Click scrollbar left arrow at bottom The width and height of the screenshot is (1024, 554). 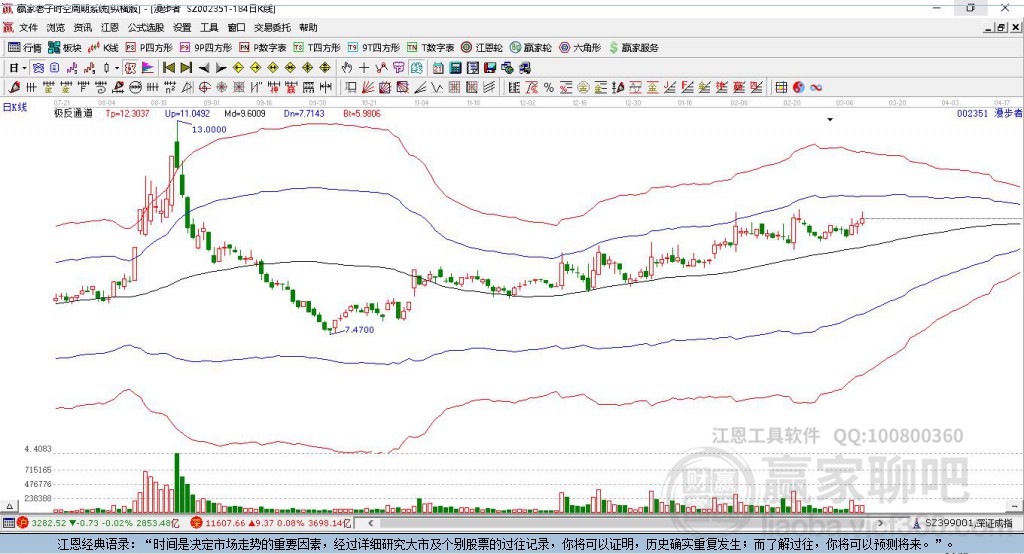click(371, 523)
